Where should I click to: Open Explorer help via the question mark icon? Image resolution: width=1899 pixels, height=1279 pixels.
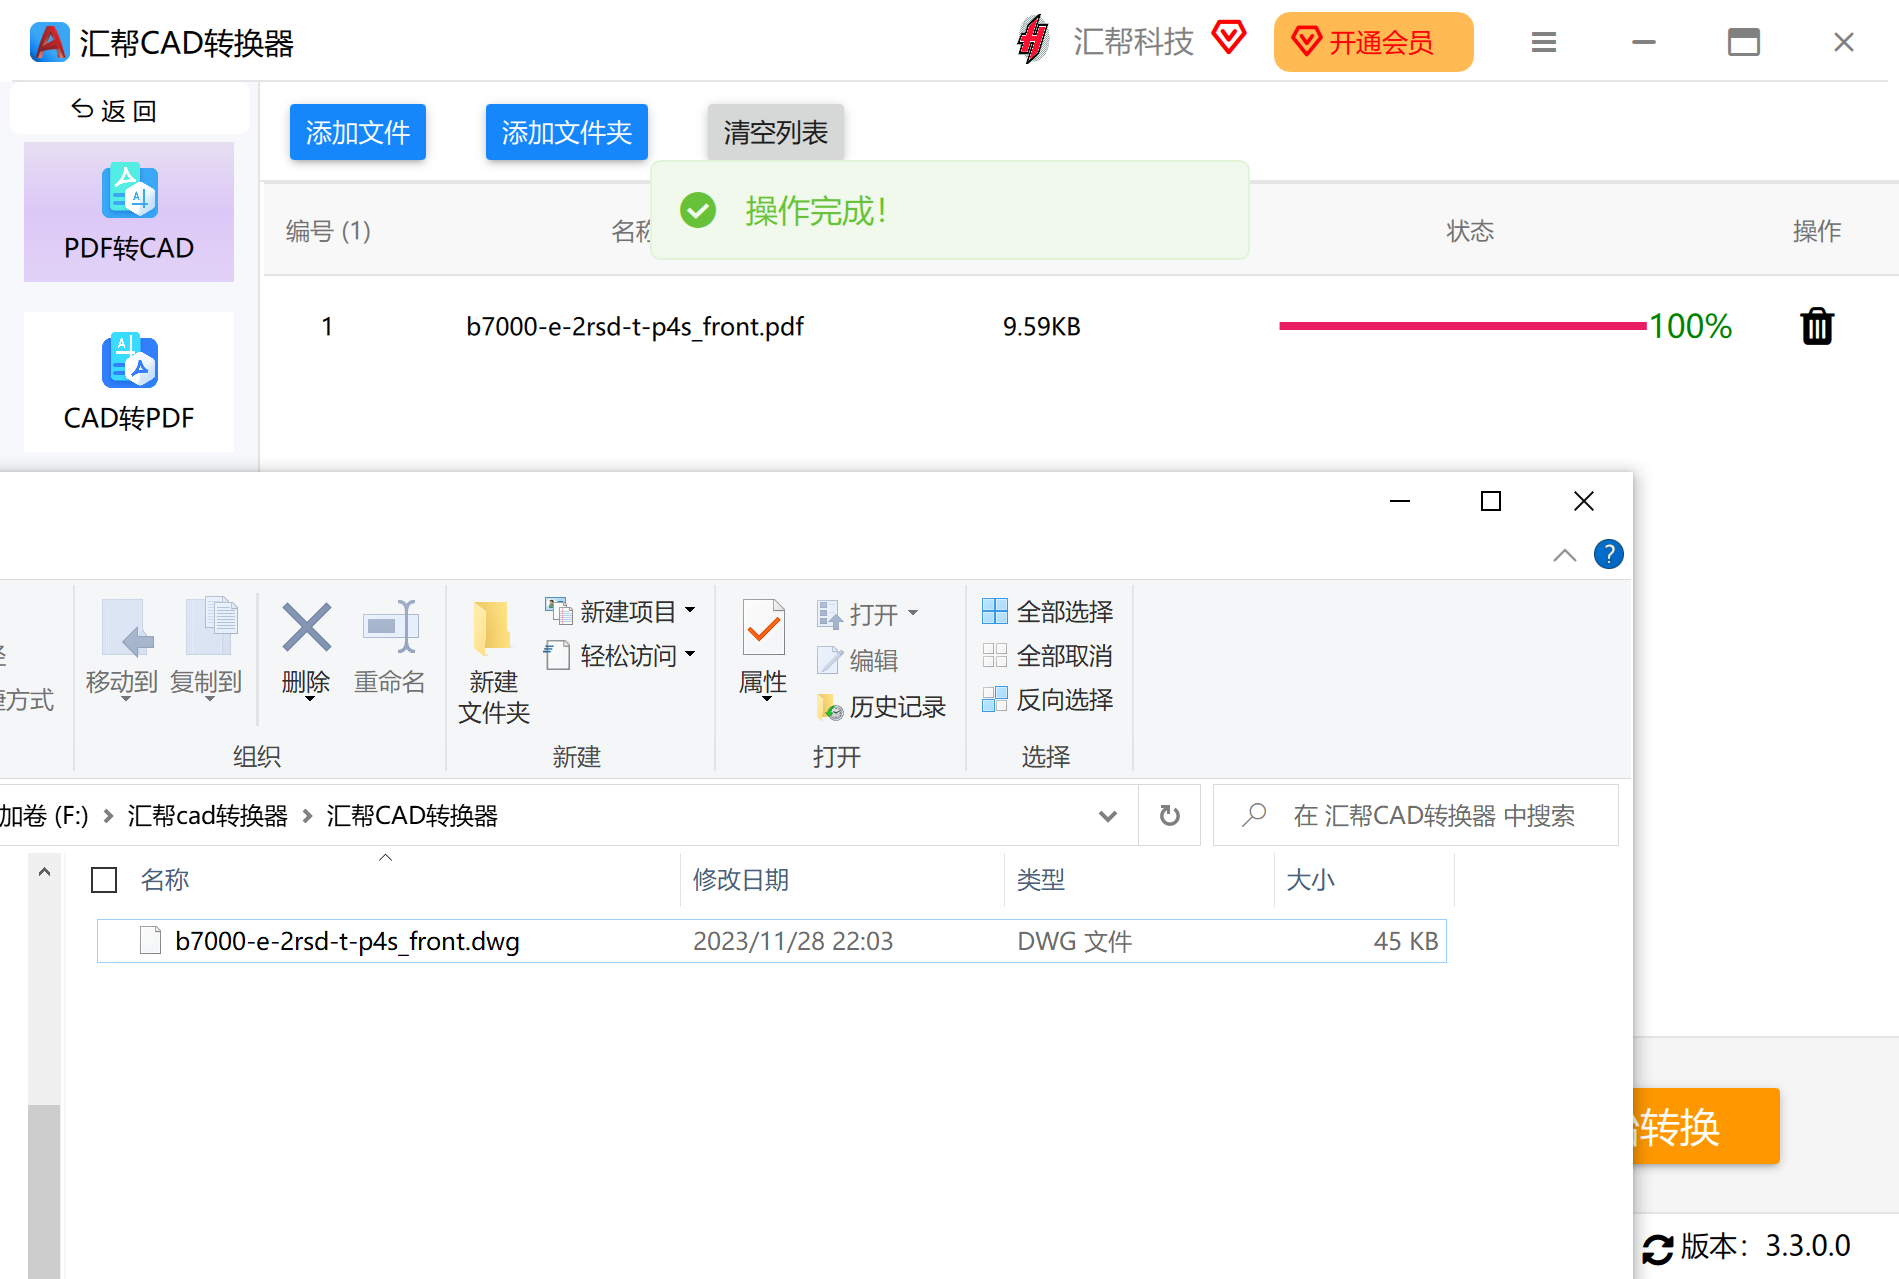point(1609,554)
